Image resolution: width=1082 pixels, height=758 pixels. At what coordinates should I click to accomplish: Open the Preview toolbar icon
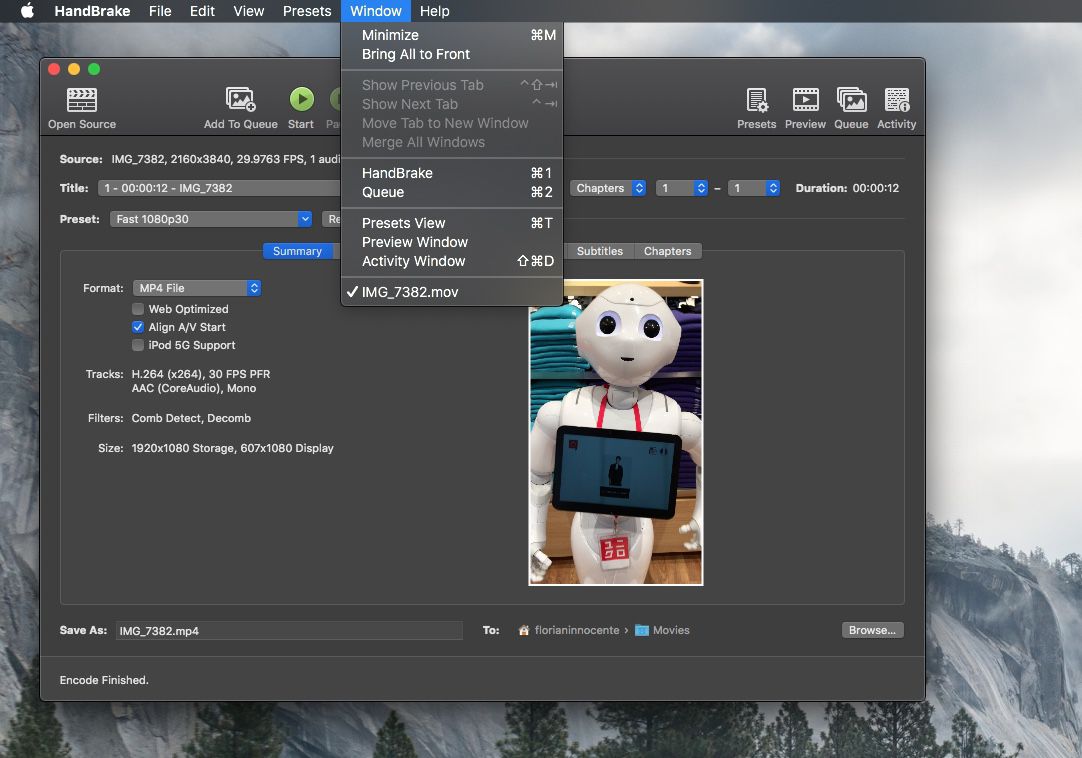(805, 100)
